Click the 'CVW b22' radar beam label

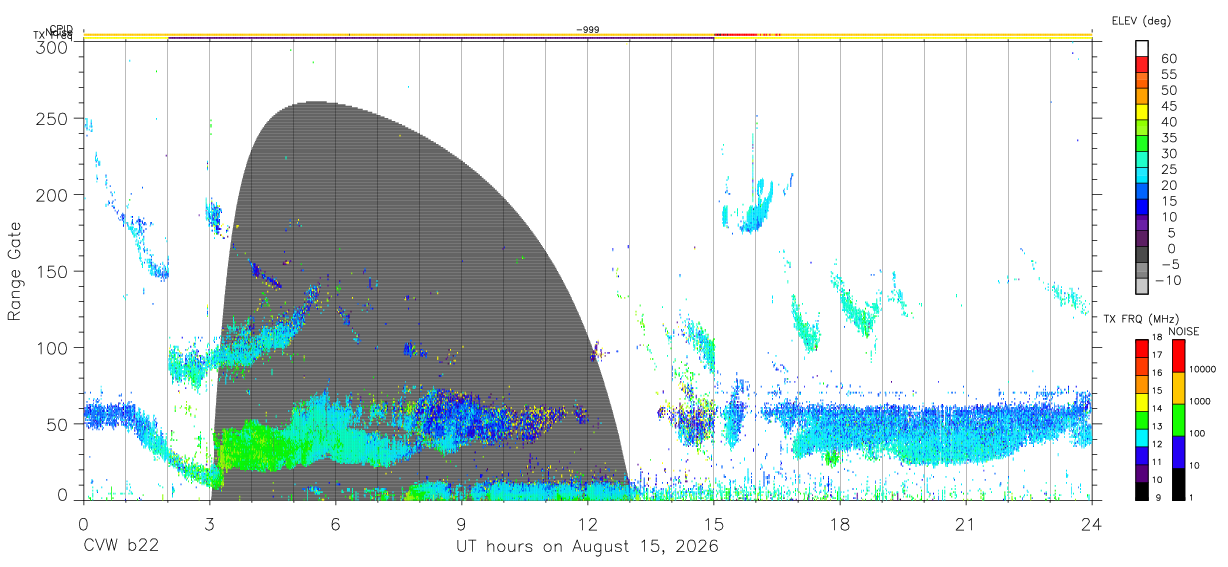tap(121, 547)
